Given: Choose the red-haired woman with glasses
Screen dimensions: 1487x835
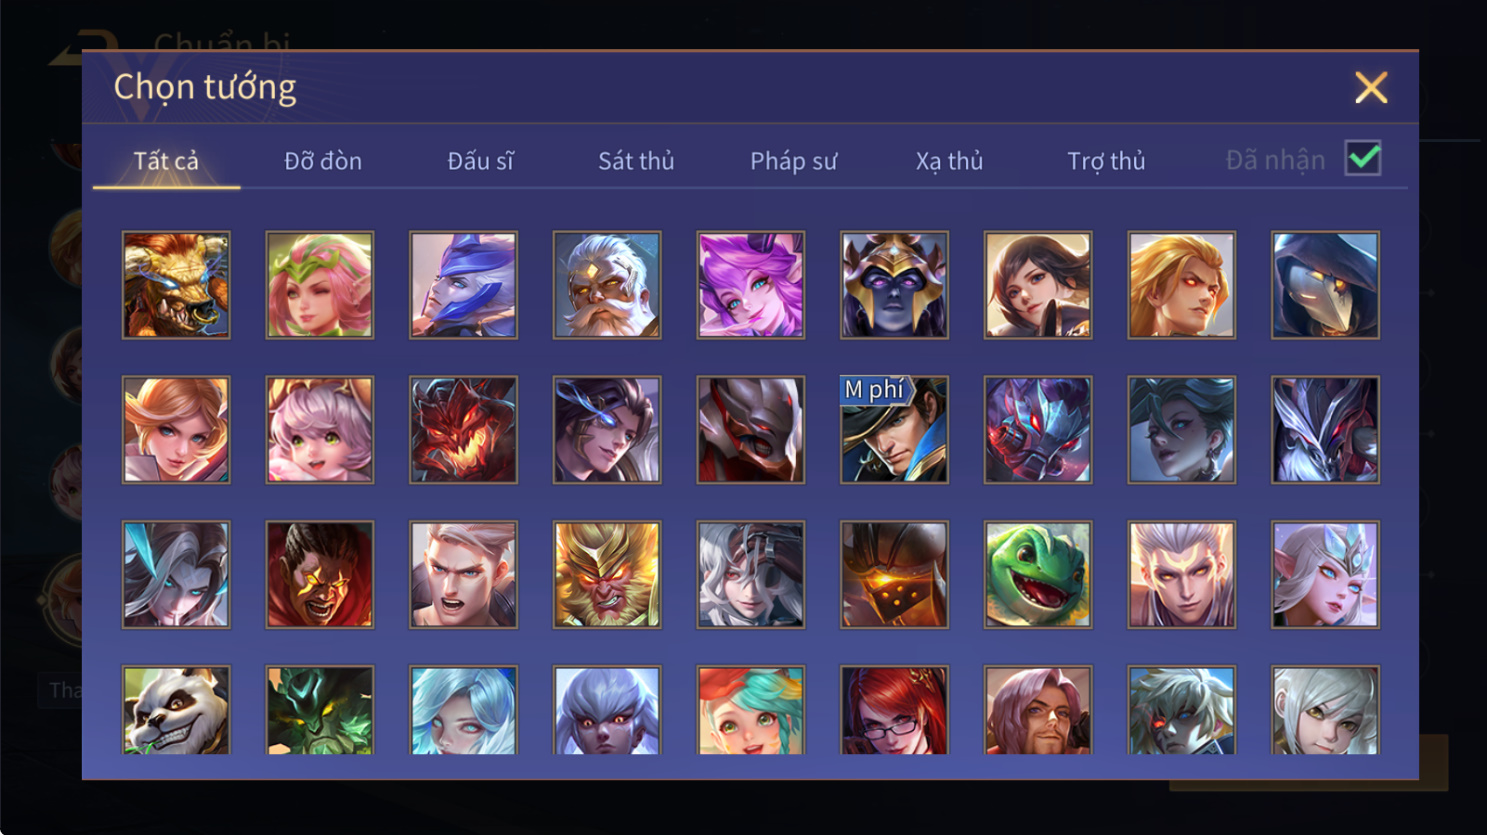Looking at the screenshot, I should tap(894, 710).
